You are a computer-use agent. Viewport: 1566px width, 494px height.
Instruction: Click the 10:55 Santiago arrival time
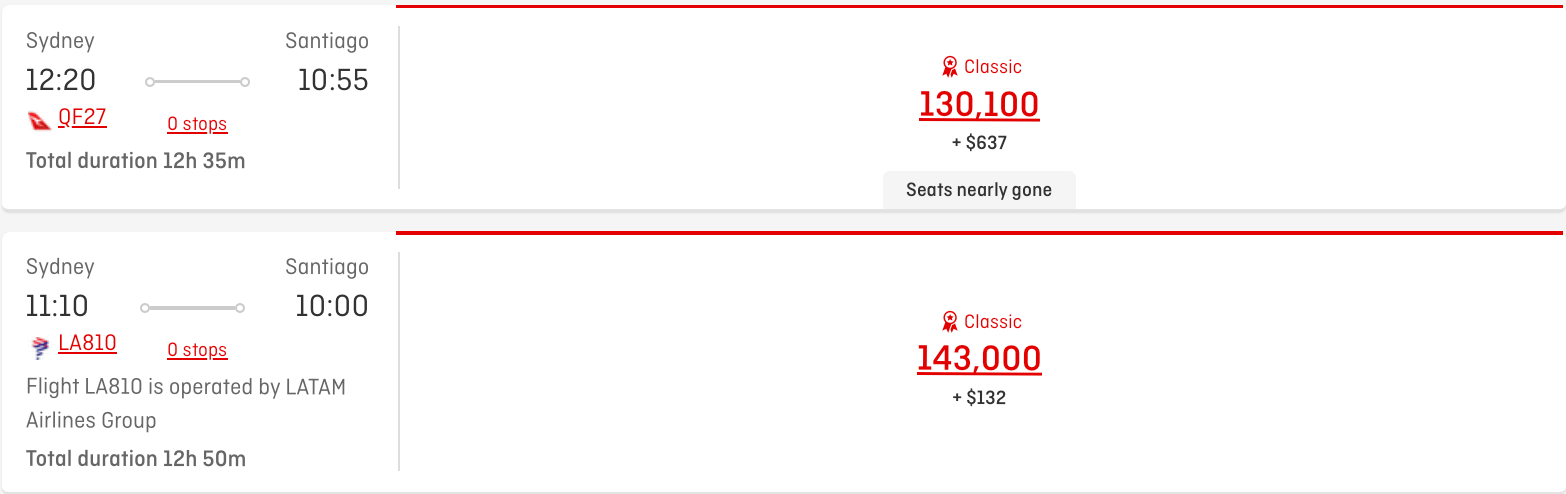[333, 81]
